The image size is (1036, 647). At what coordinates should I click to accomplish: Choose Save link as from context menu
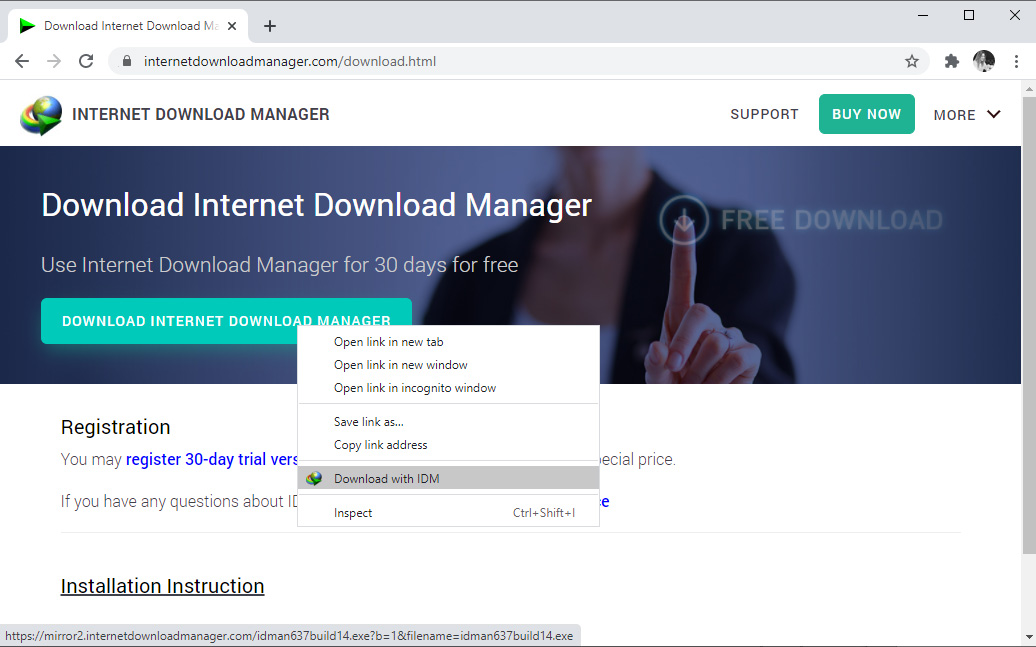point(368,421)
